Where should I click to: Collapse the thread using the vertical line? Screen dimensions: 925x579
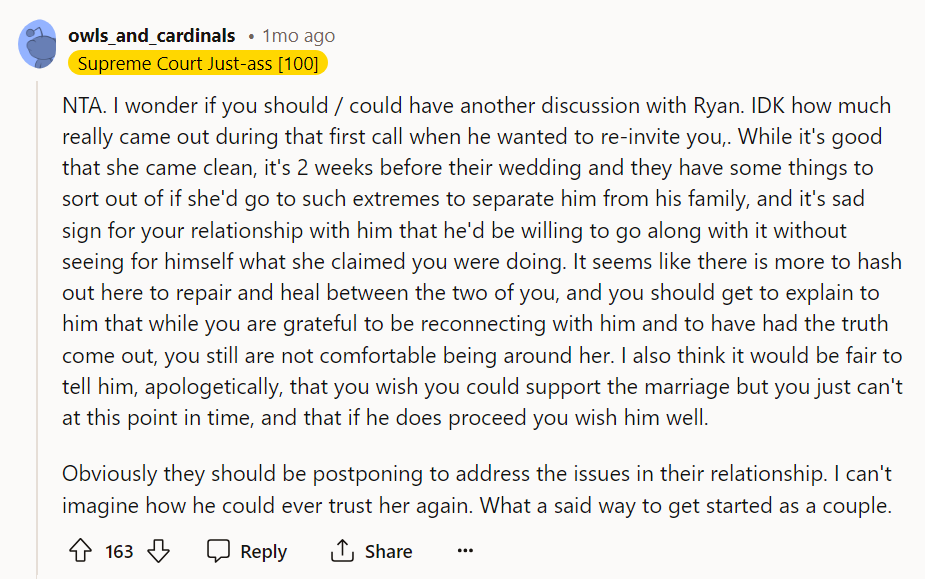click(37, 328)
